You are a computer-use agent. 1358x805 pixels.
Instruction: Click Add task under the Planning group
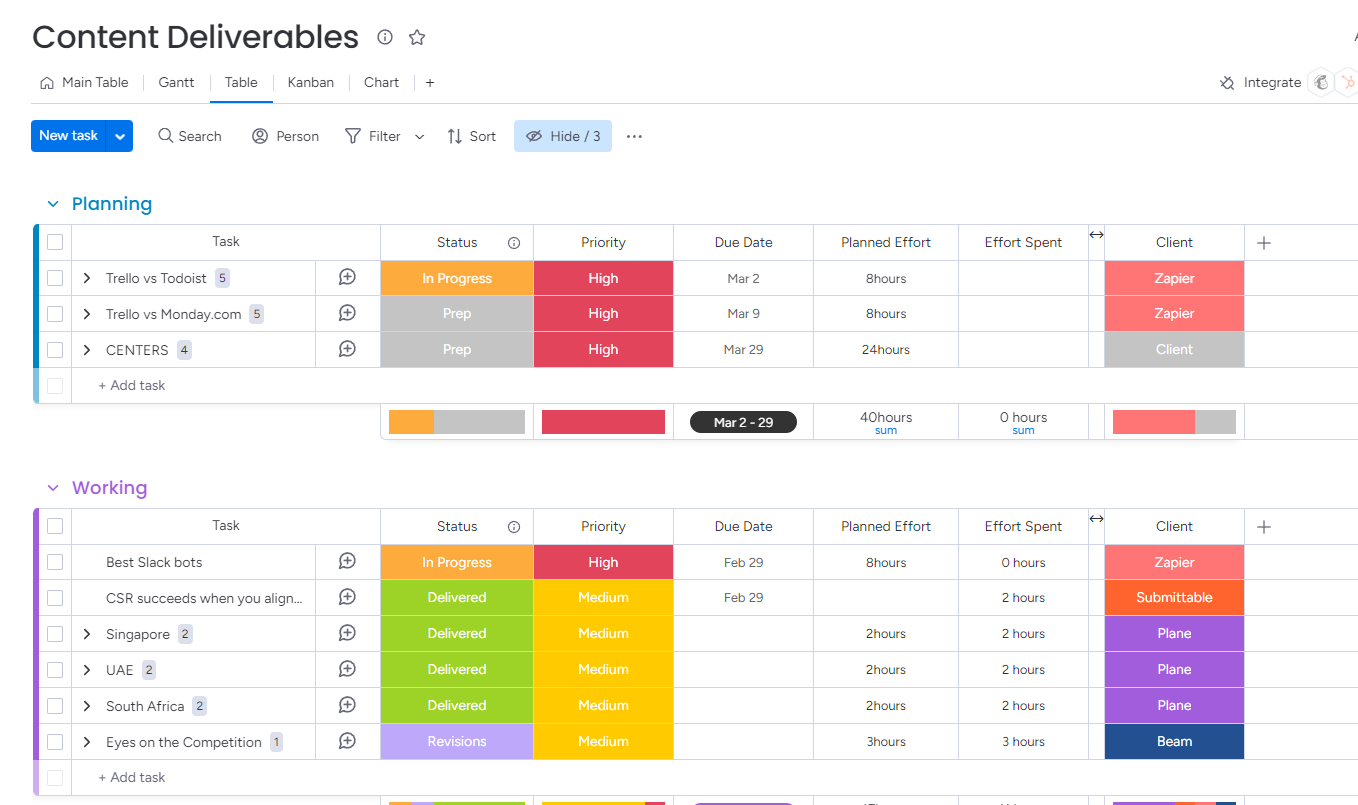[x=131, y=385]
